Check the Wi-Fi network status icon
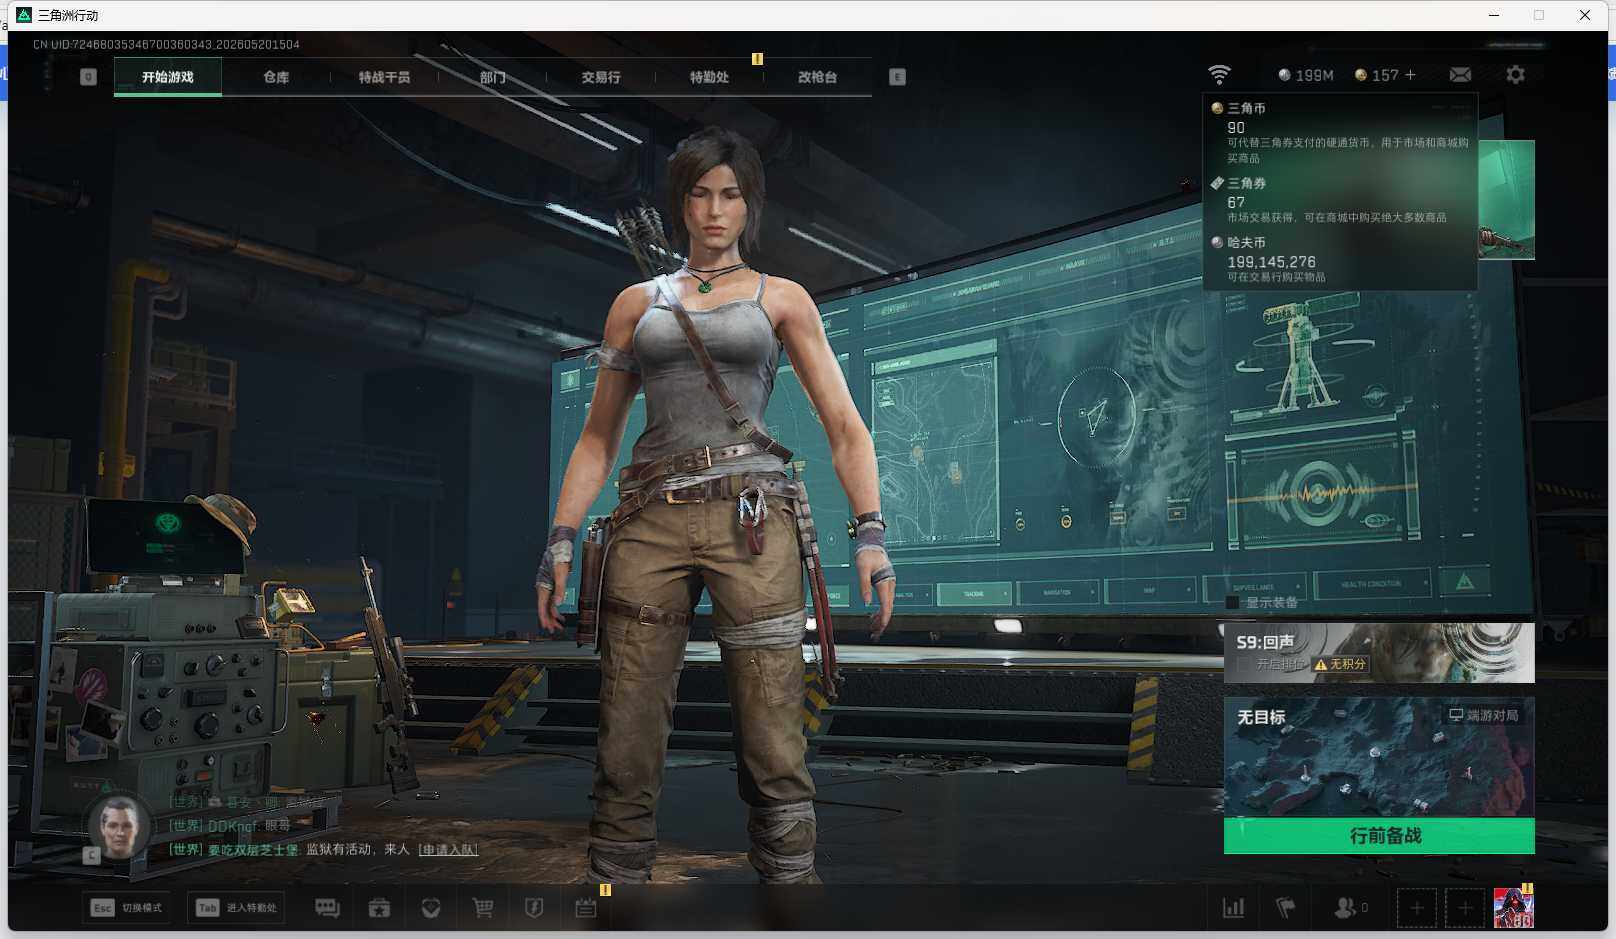 coord(1219,75)
